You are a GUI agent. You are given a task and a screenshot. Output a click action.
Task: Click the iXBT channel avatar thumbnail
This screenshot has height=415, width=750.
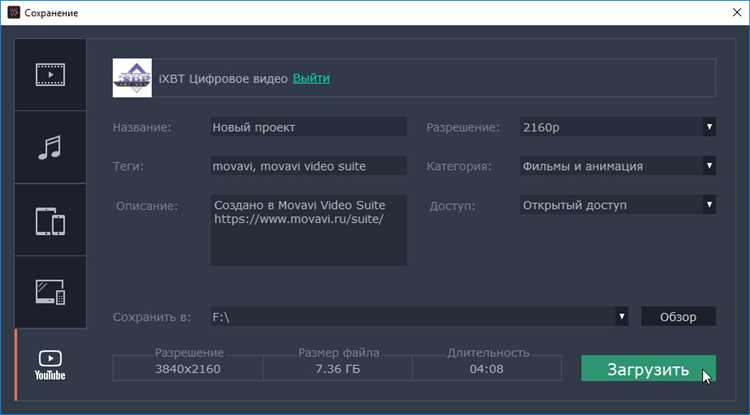(x=132, y=78)
